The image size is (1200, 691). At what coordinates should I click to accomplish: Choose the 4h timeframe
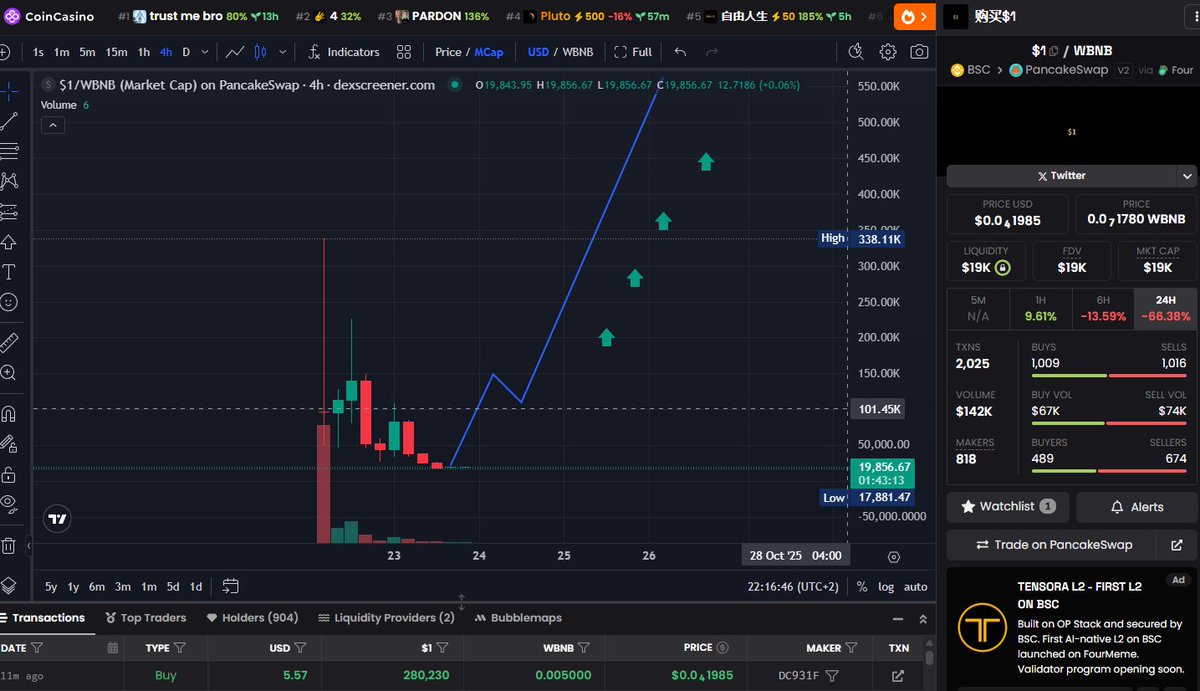[x=165, y=52]
